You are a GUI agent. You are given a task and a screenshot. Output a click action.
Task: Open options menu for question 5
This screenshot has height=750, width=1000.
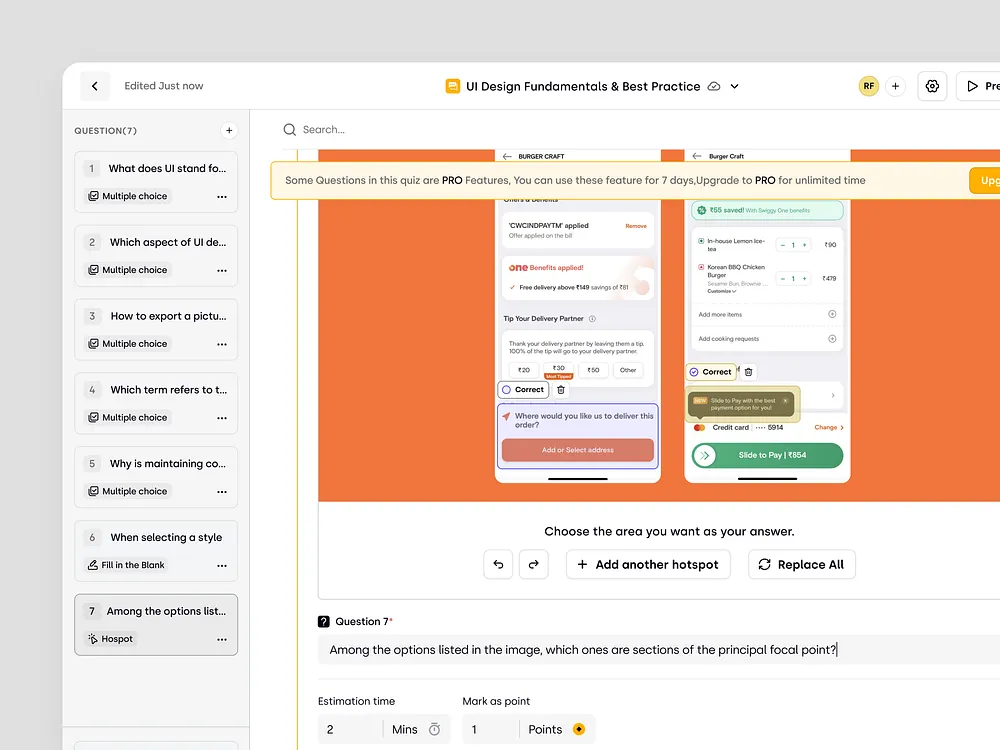coord(222,492)
